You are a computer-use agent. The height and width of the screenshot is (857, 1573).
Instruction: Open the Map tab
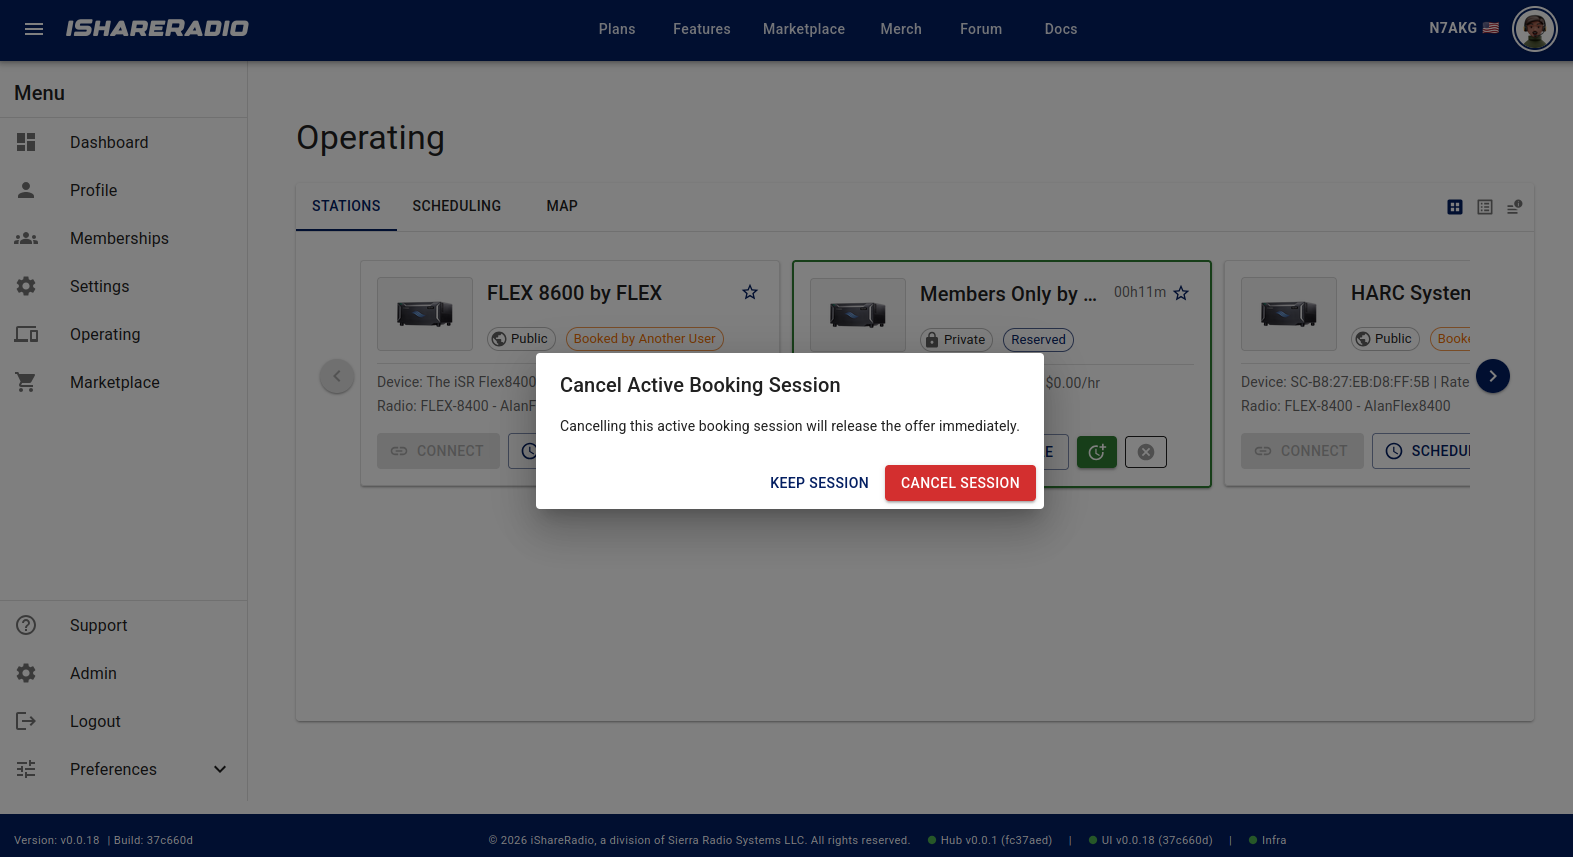(x=562, y=206)
